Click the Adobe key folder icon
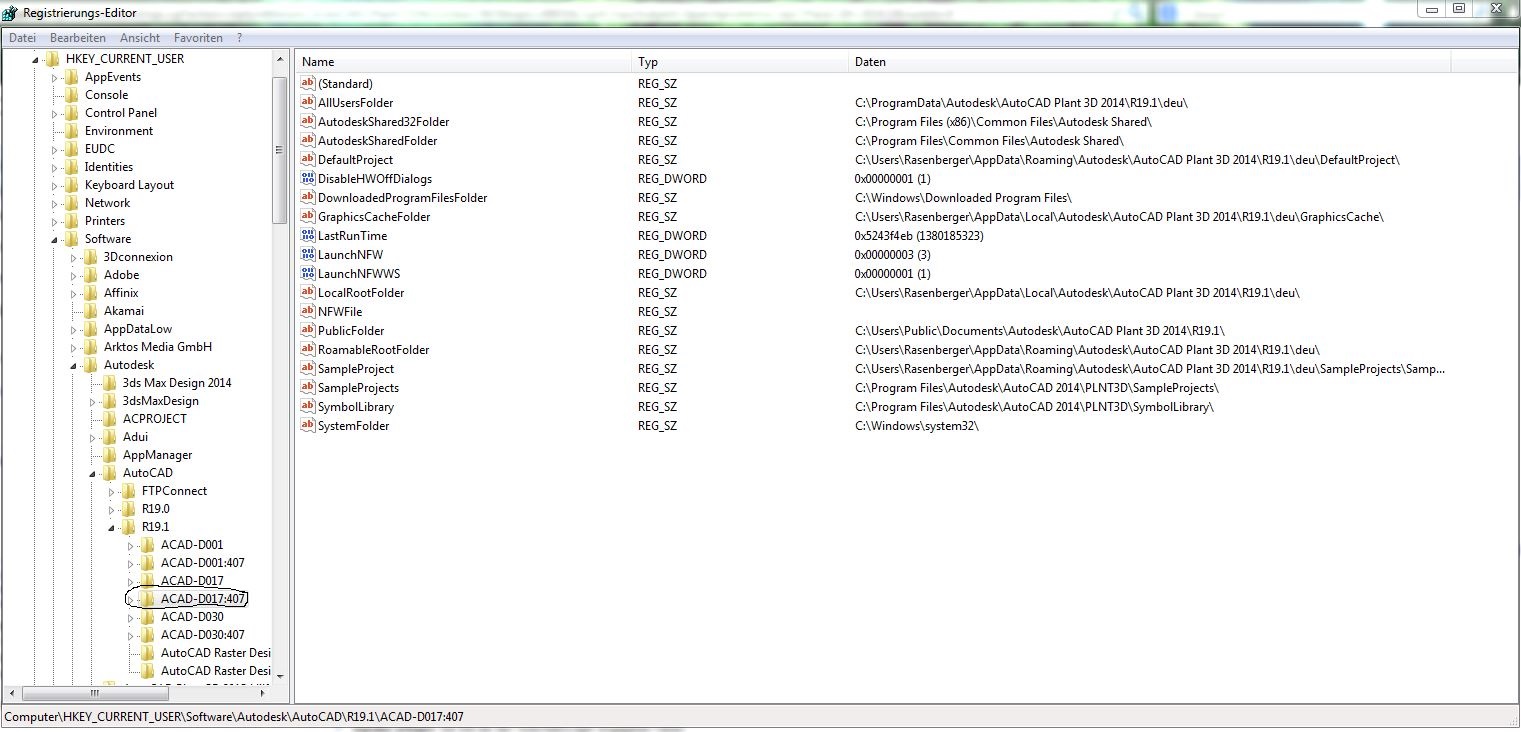The width and height of the screenshot is (1521, 732). (x=91, y=275)
